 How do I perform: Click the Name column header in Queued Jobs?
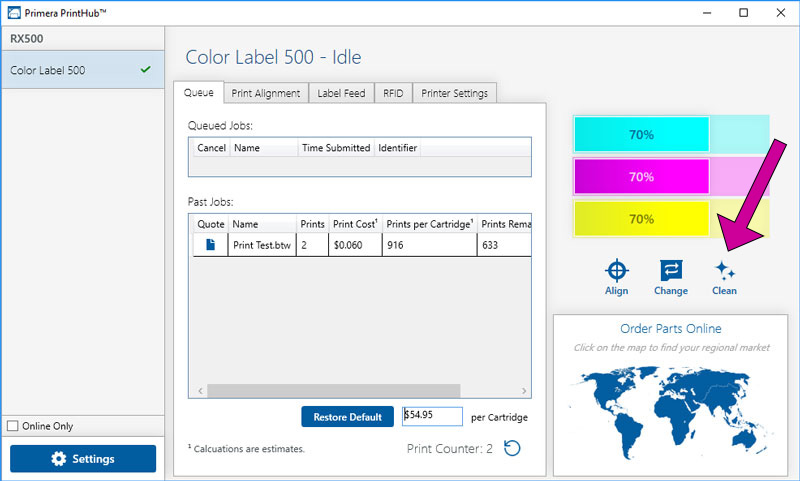tap(264, 148)
